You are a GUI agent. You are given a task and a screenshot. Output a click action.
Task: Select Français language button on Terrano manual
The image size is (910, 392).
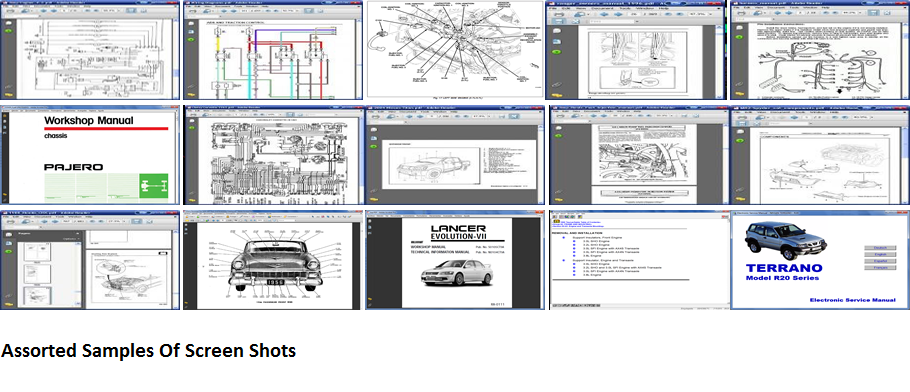click(880, 268)
